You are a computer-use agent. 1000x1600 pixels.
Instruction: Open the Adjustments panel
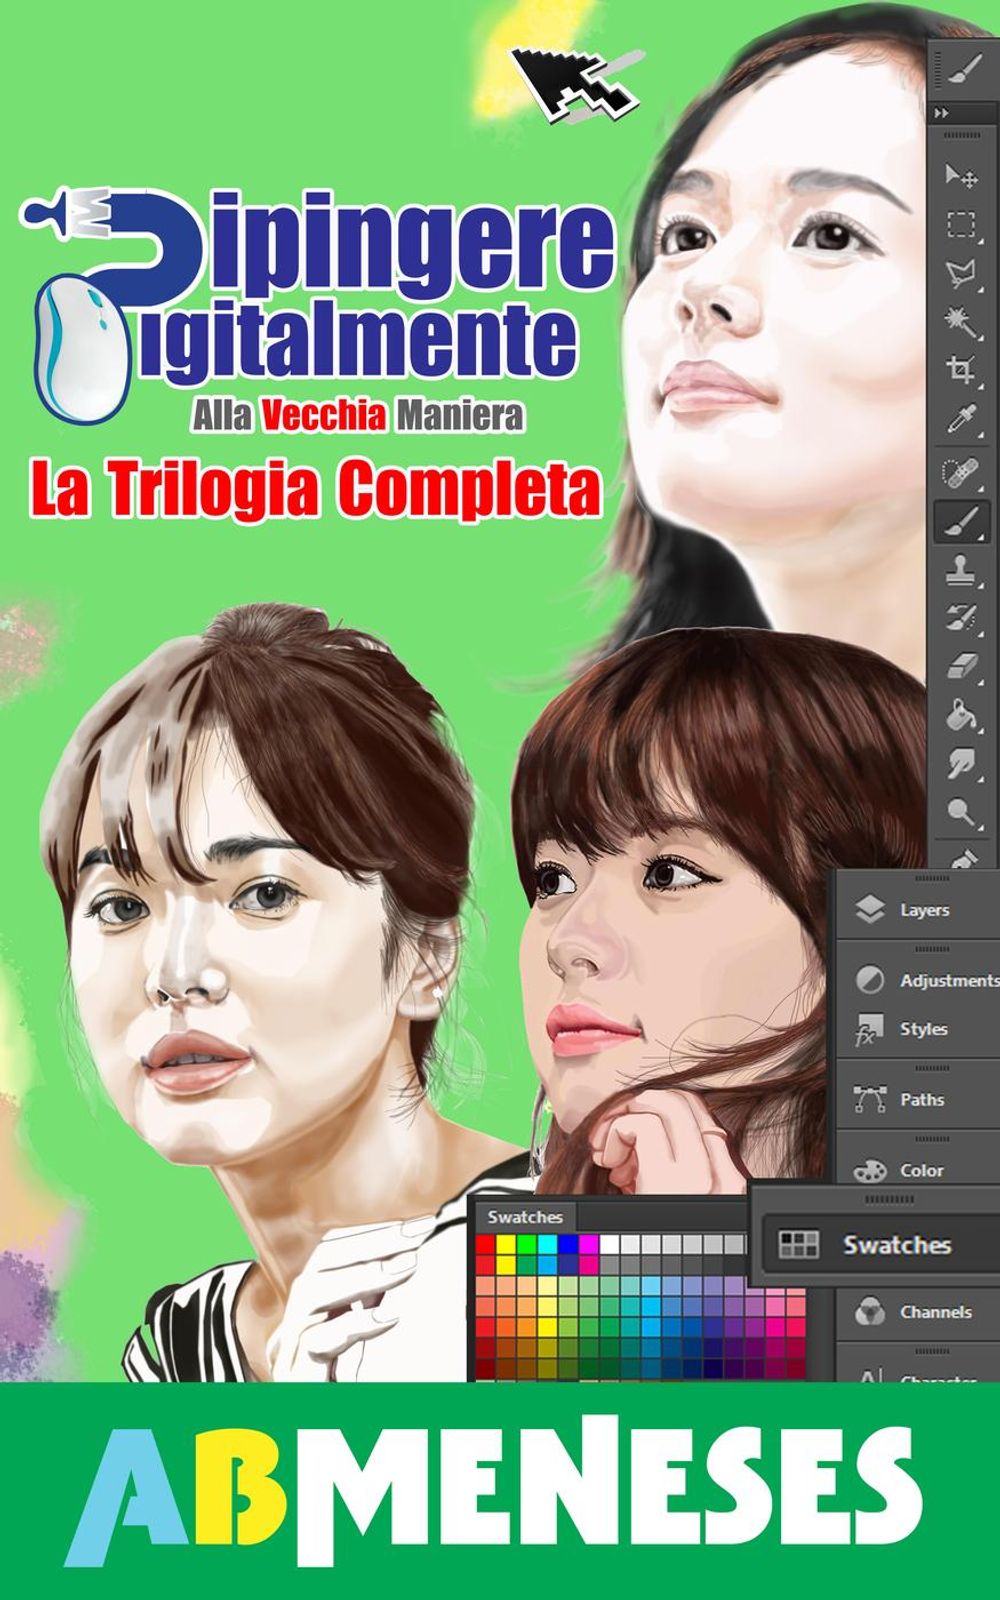point(946,980)
